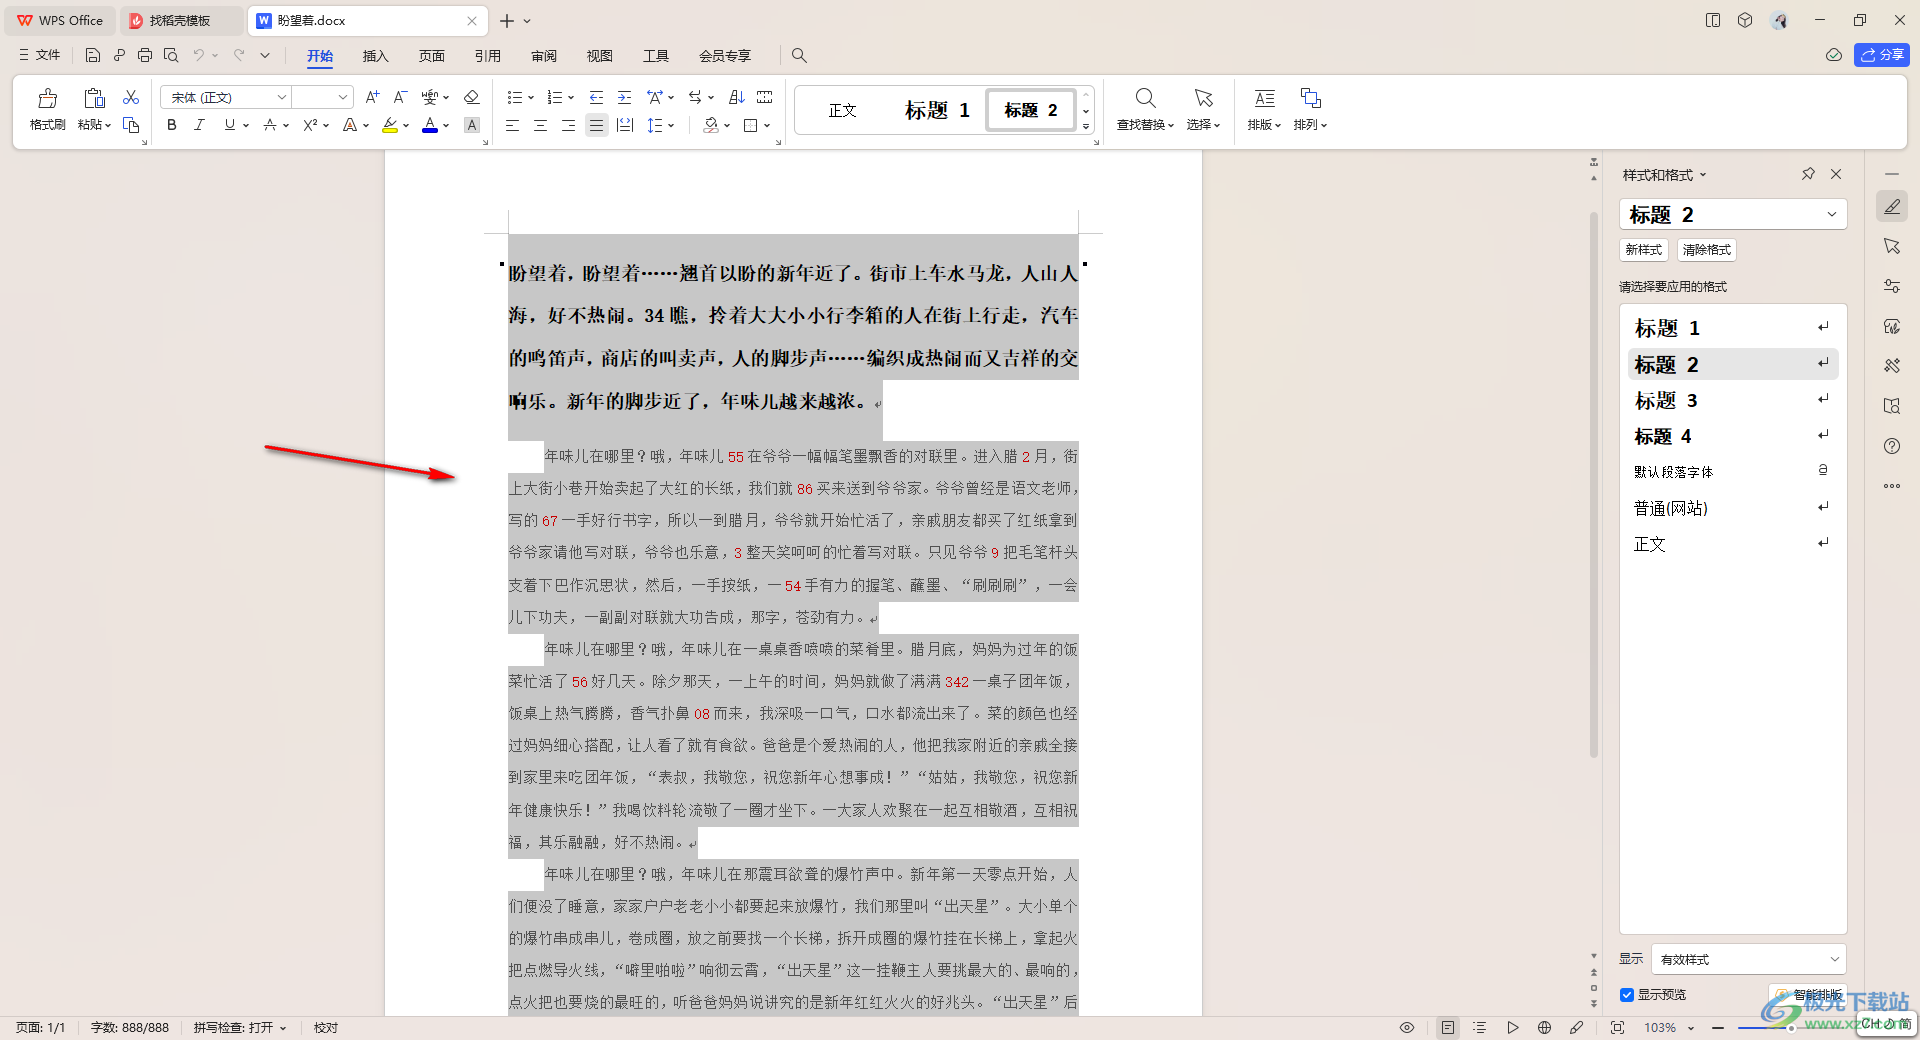Select the Format Painter tool

[x=47, y=109]
